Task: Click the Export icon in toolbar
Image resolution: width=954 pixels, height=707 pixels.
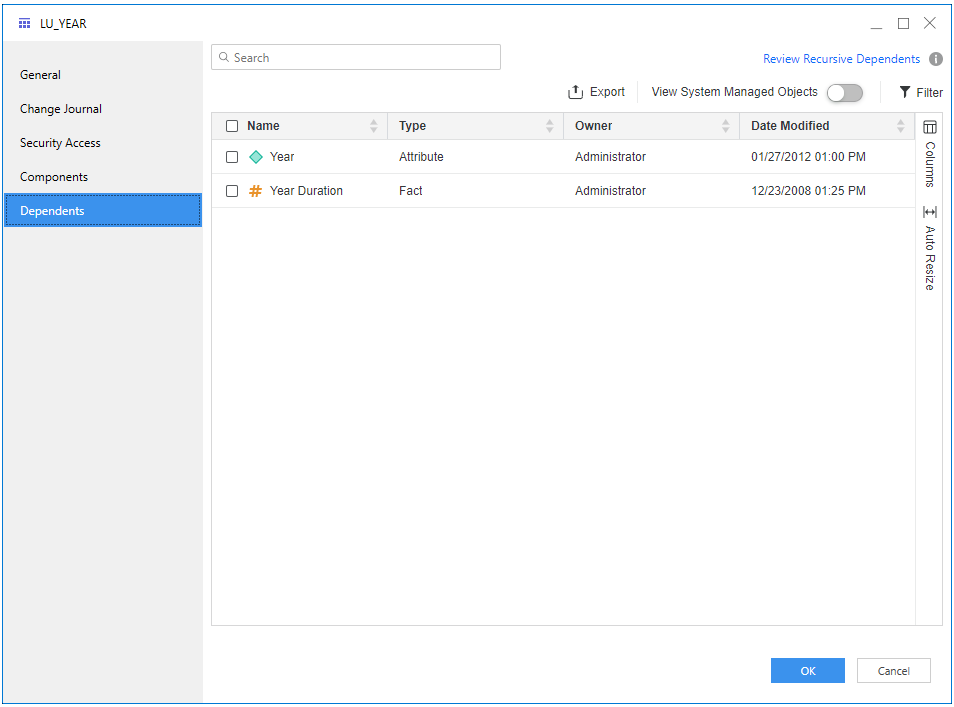Action: pyautogui.click(x=576, y=92)
